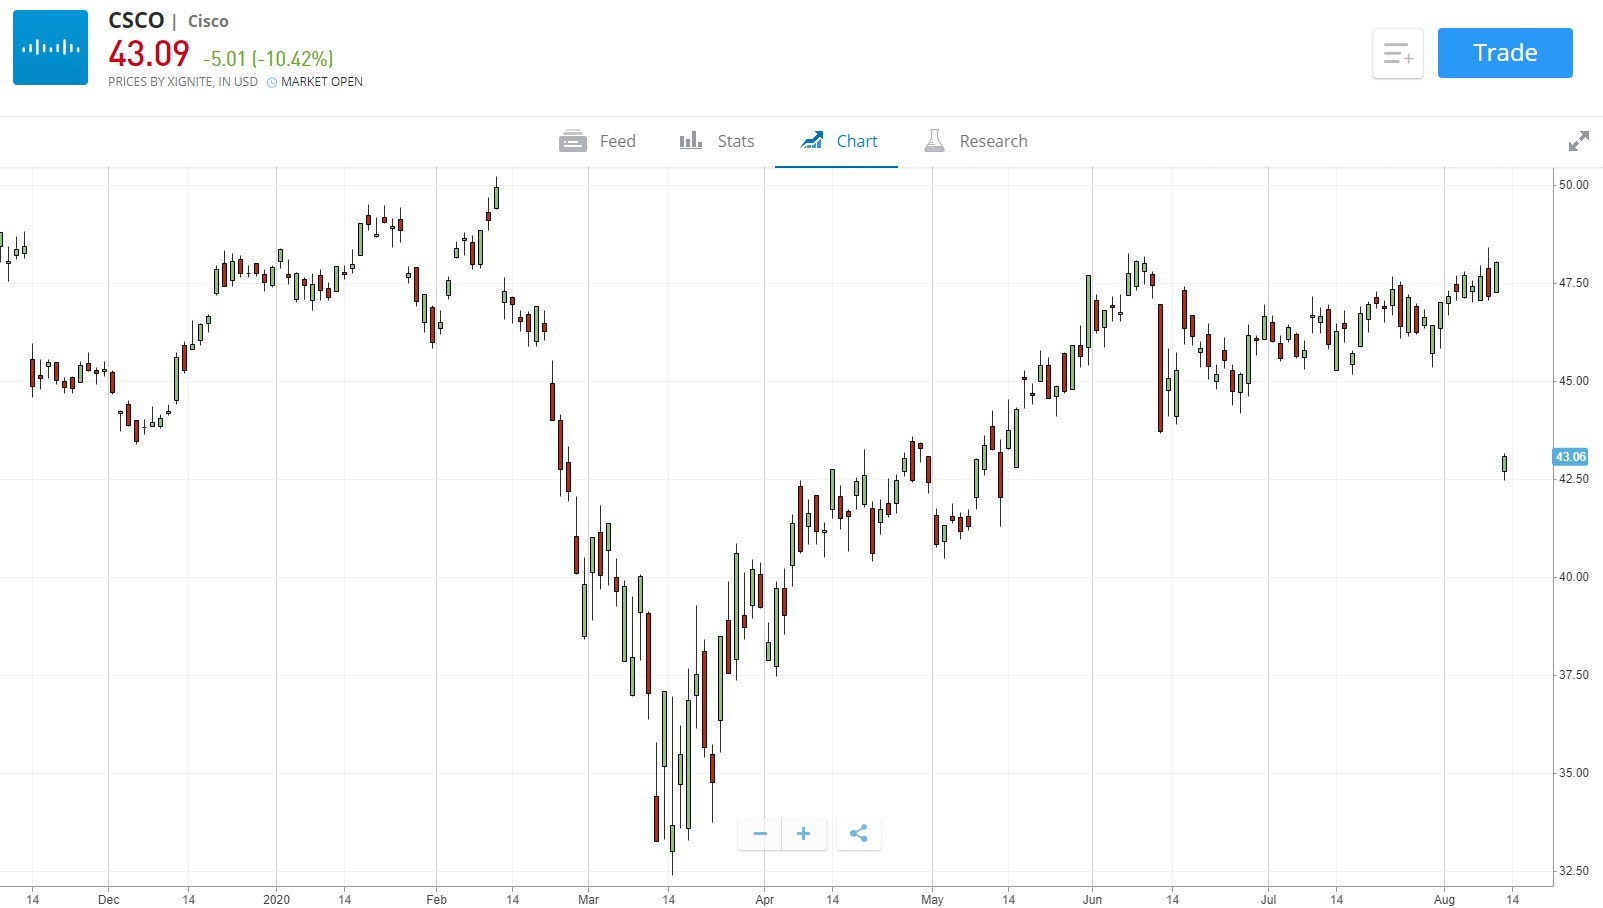This screenshot has height=908, width=1603.
Task: Click the market open clock icon
Action: click(x=272, y=83)
